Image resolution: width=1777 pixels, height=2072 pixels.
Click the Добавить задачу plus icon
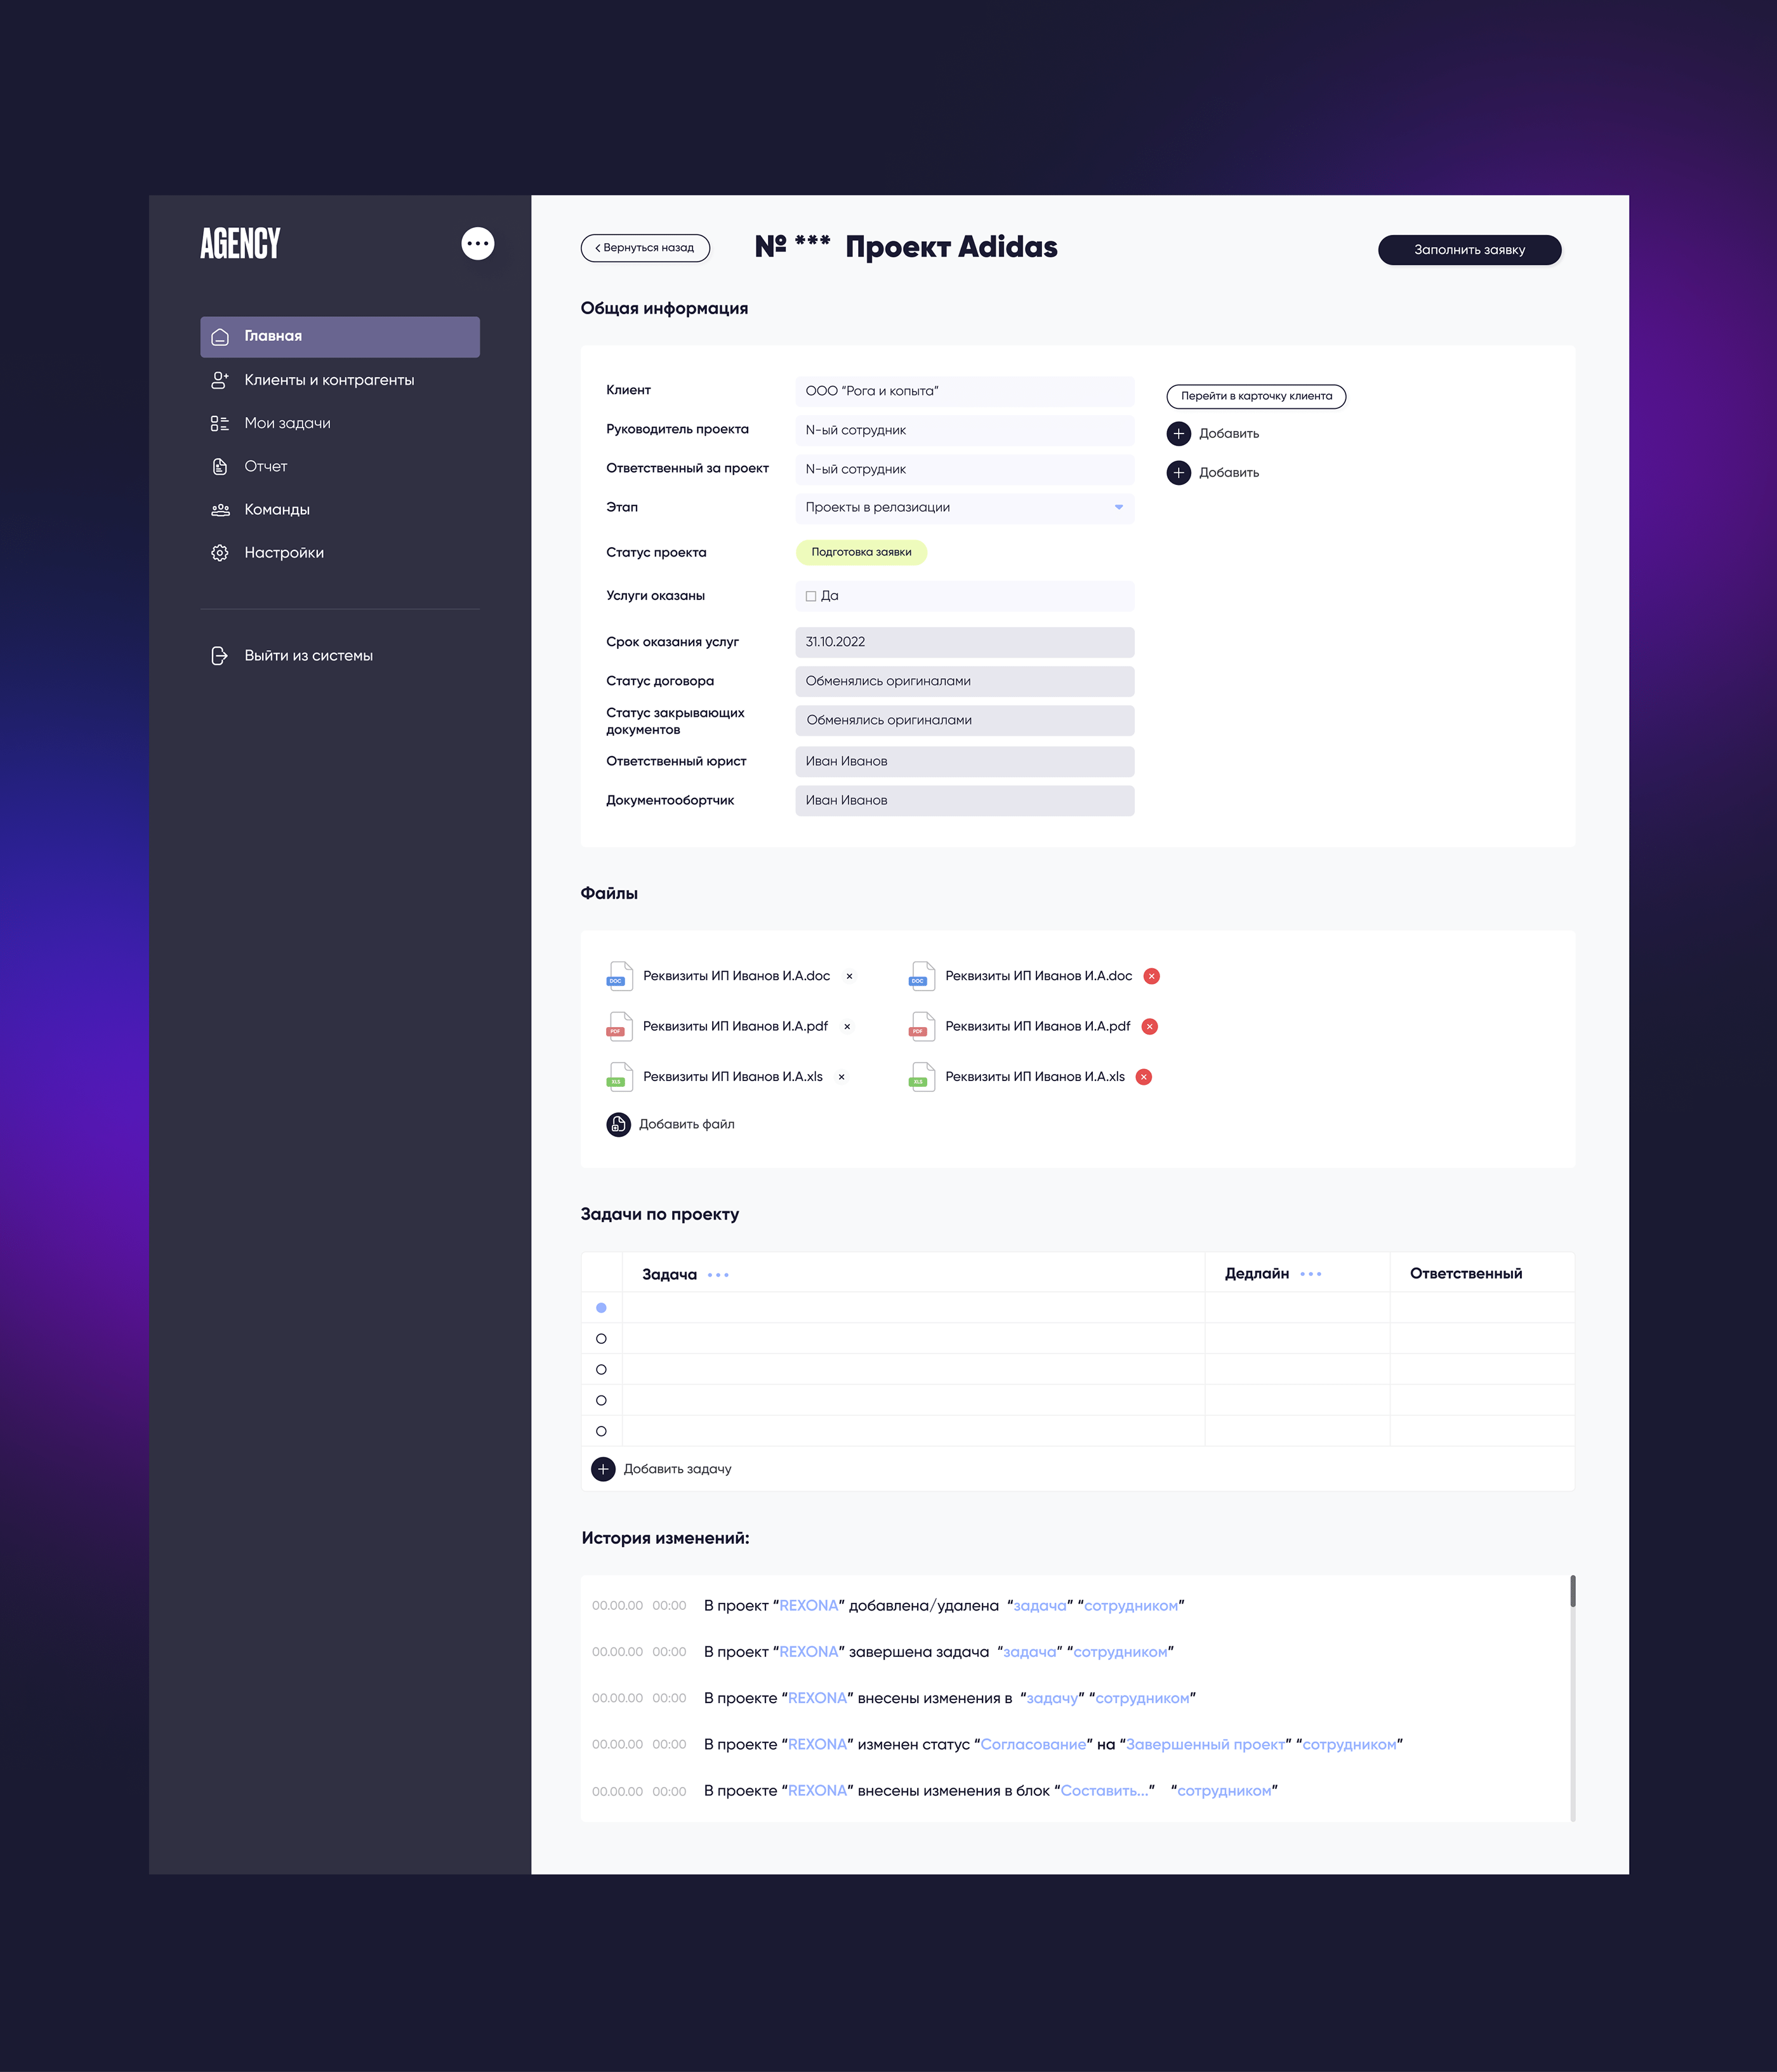click(x=603, y=1469)
